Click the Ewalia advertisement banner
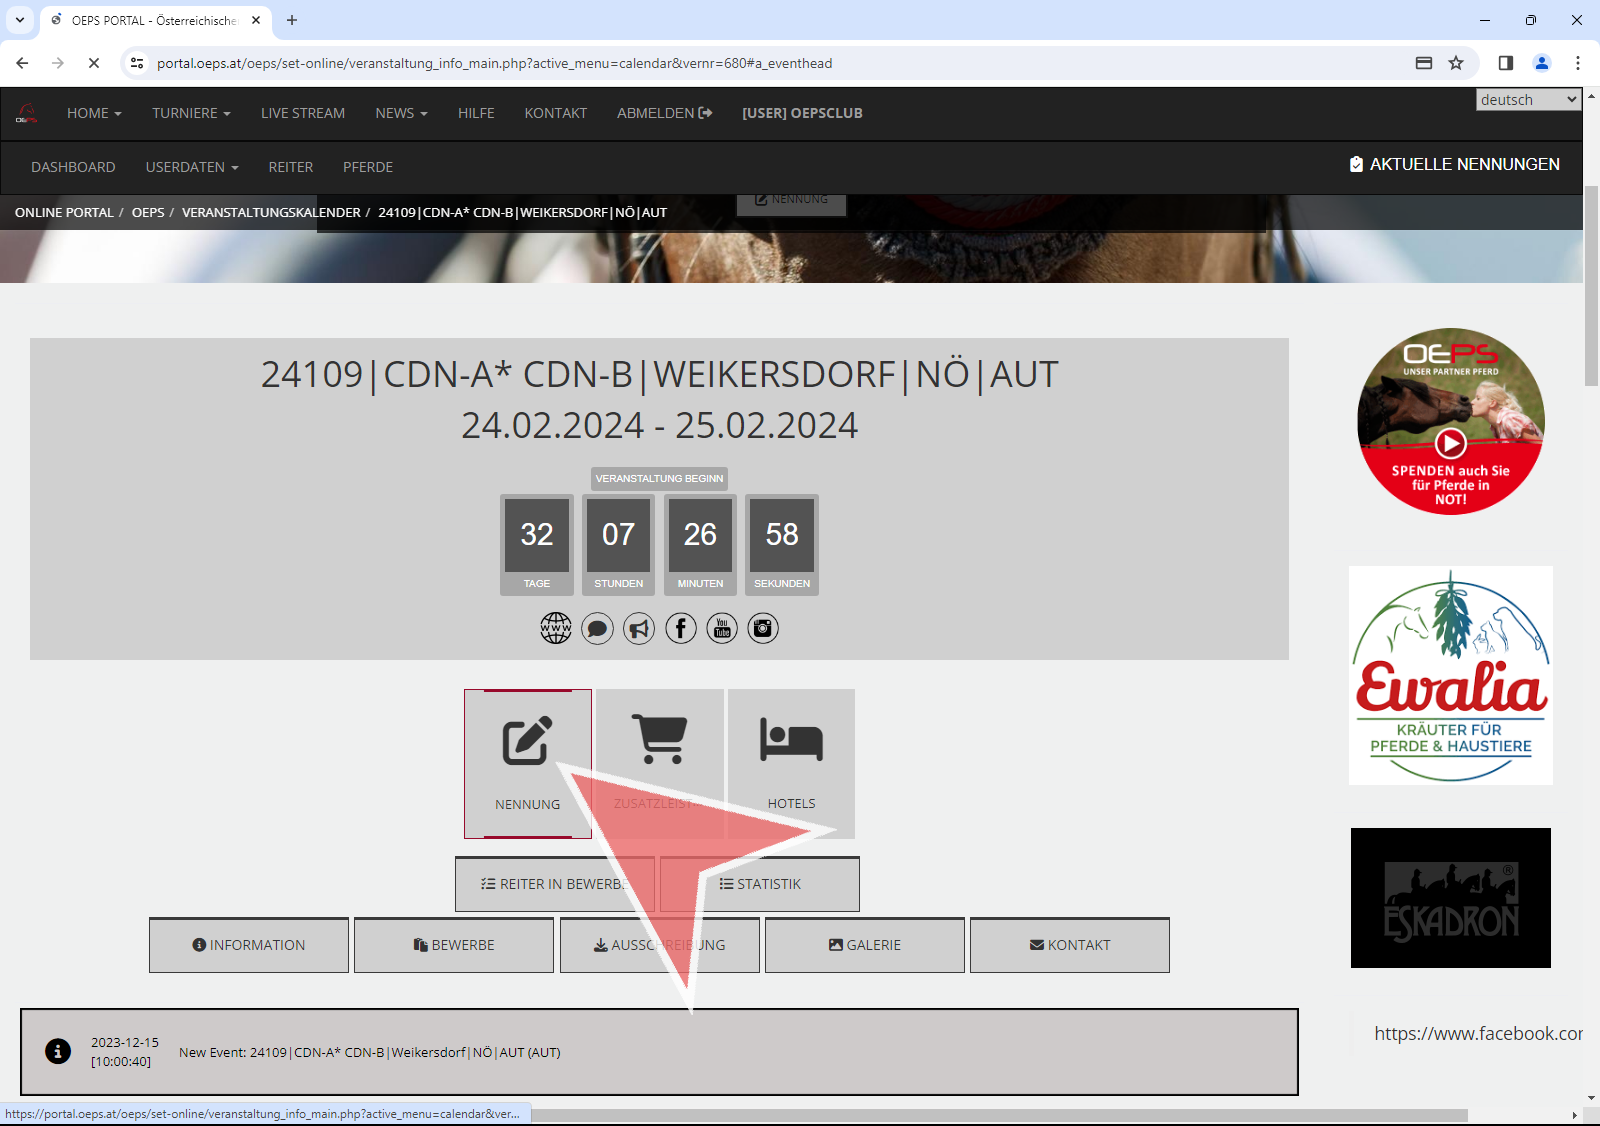Viewport: 1600px width, 1126px height. [x=1450, y=675]
